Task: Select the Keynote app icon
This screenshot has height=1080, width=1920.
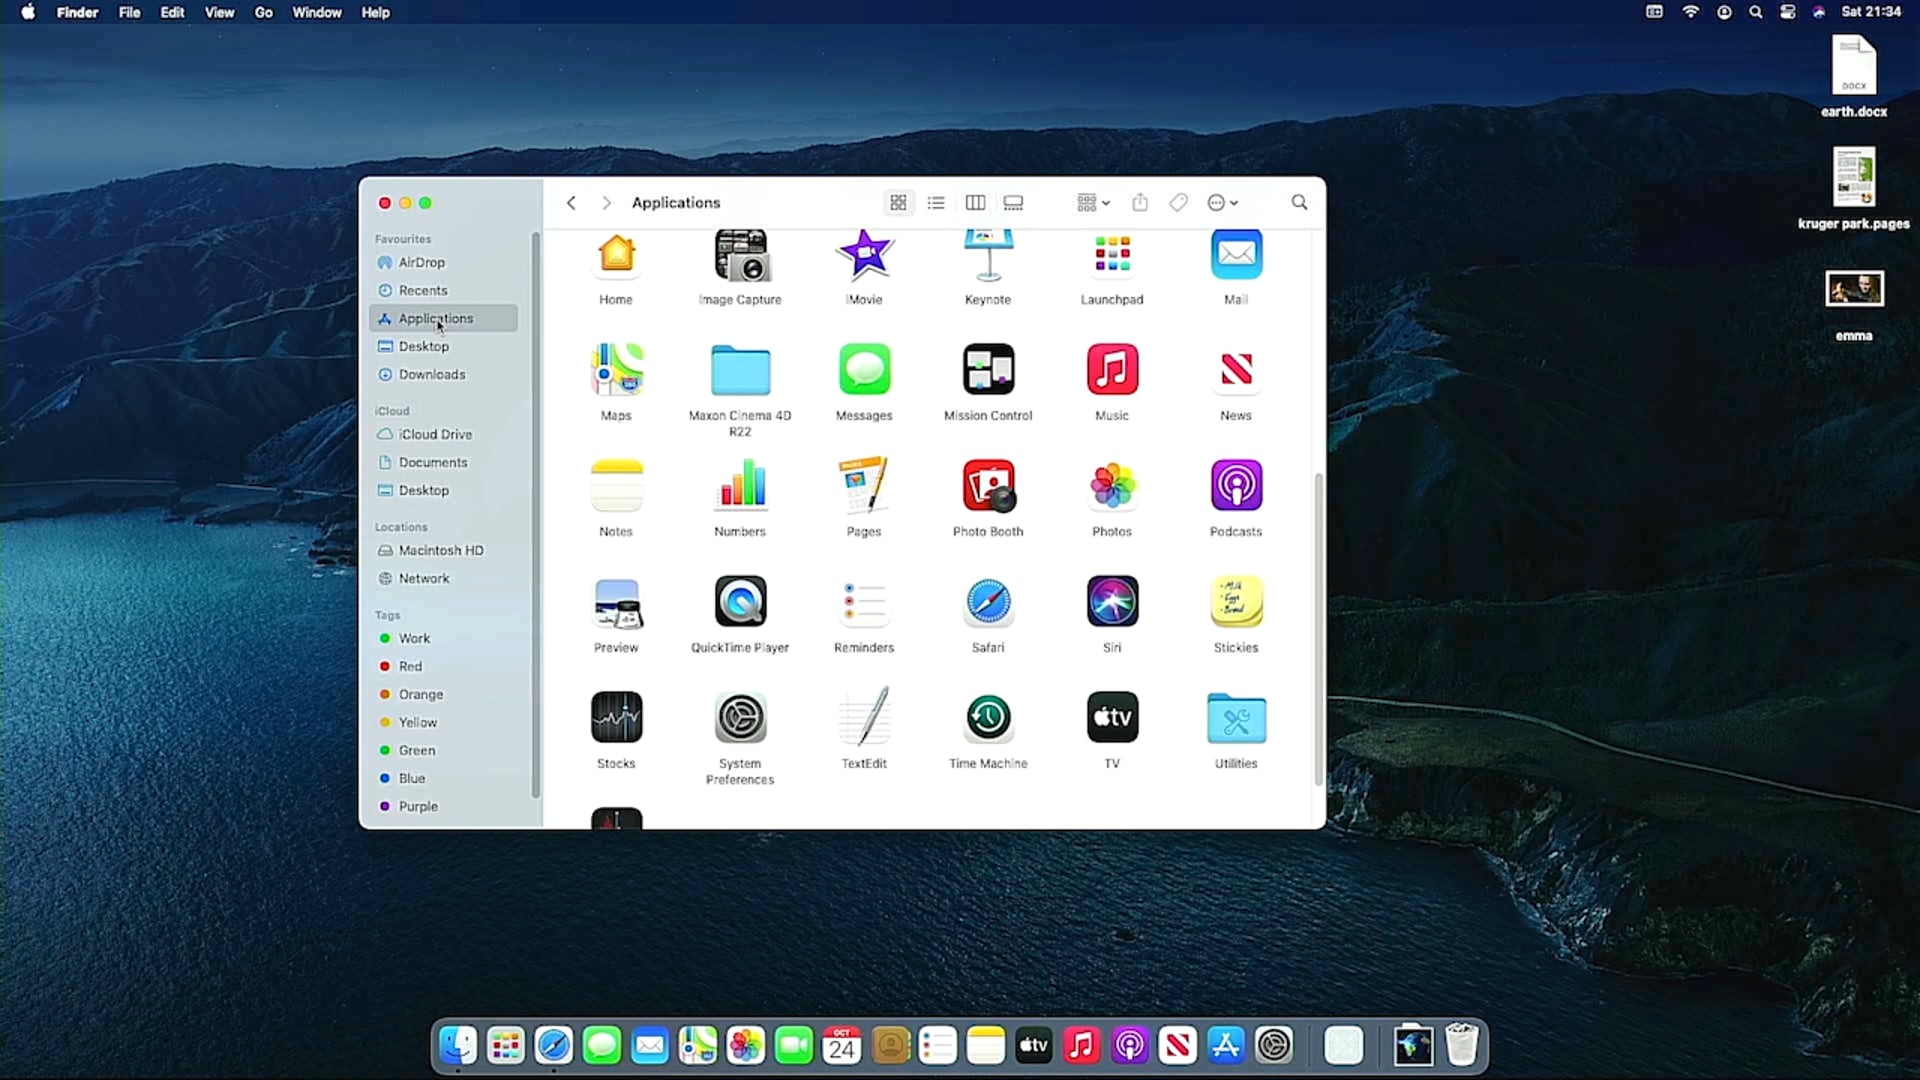Action: 988,255
